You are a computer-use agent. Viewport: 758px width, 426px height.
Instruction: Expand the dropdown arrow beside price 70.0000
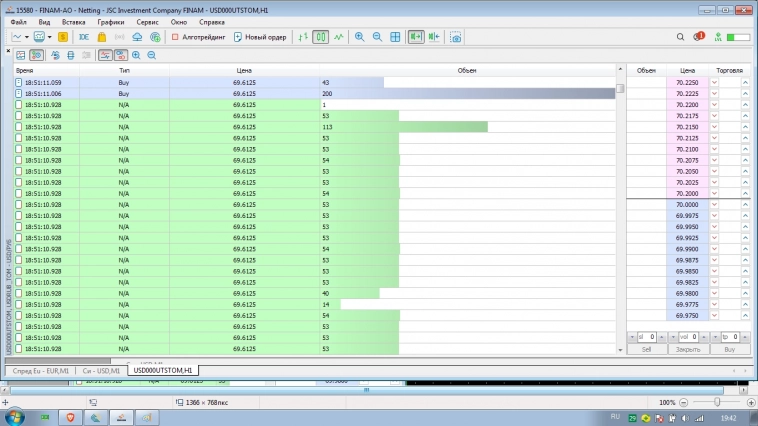point(714,204)
